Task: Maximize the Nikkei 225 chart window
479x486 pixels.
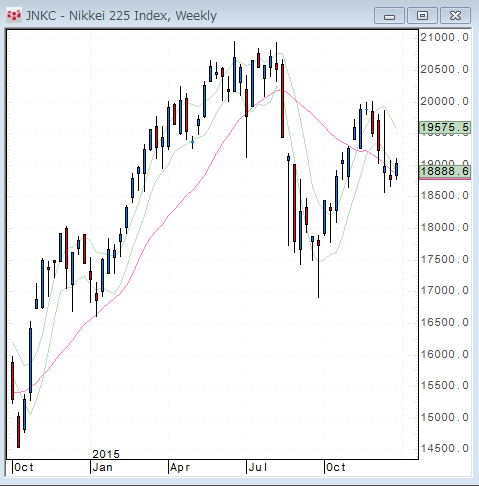Action: click(422, 16)
